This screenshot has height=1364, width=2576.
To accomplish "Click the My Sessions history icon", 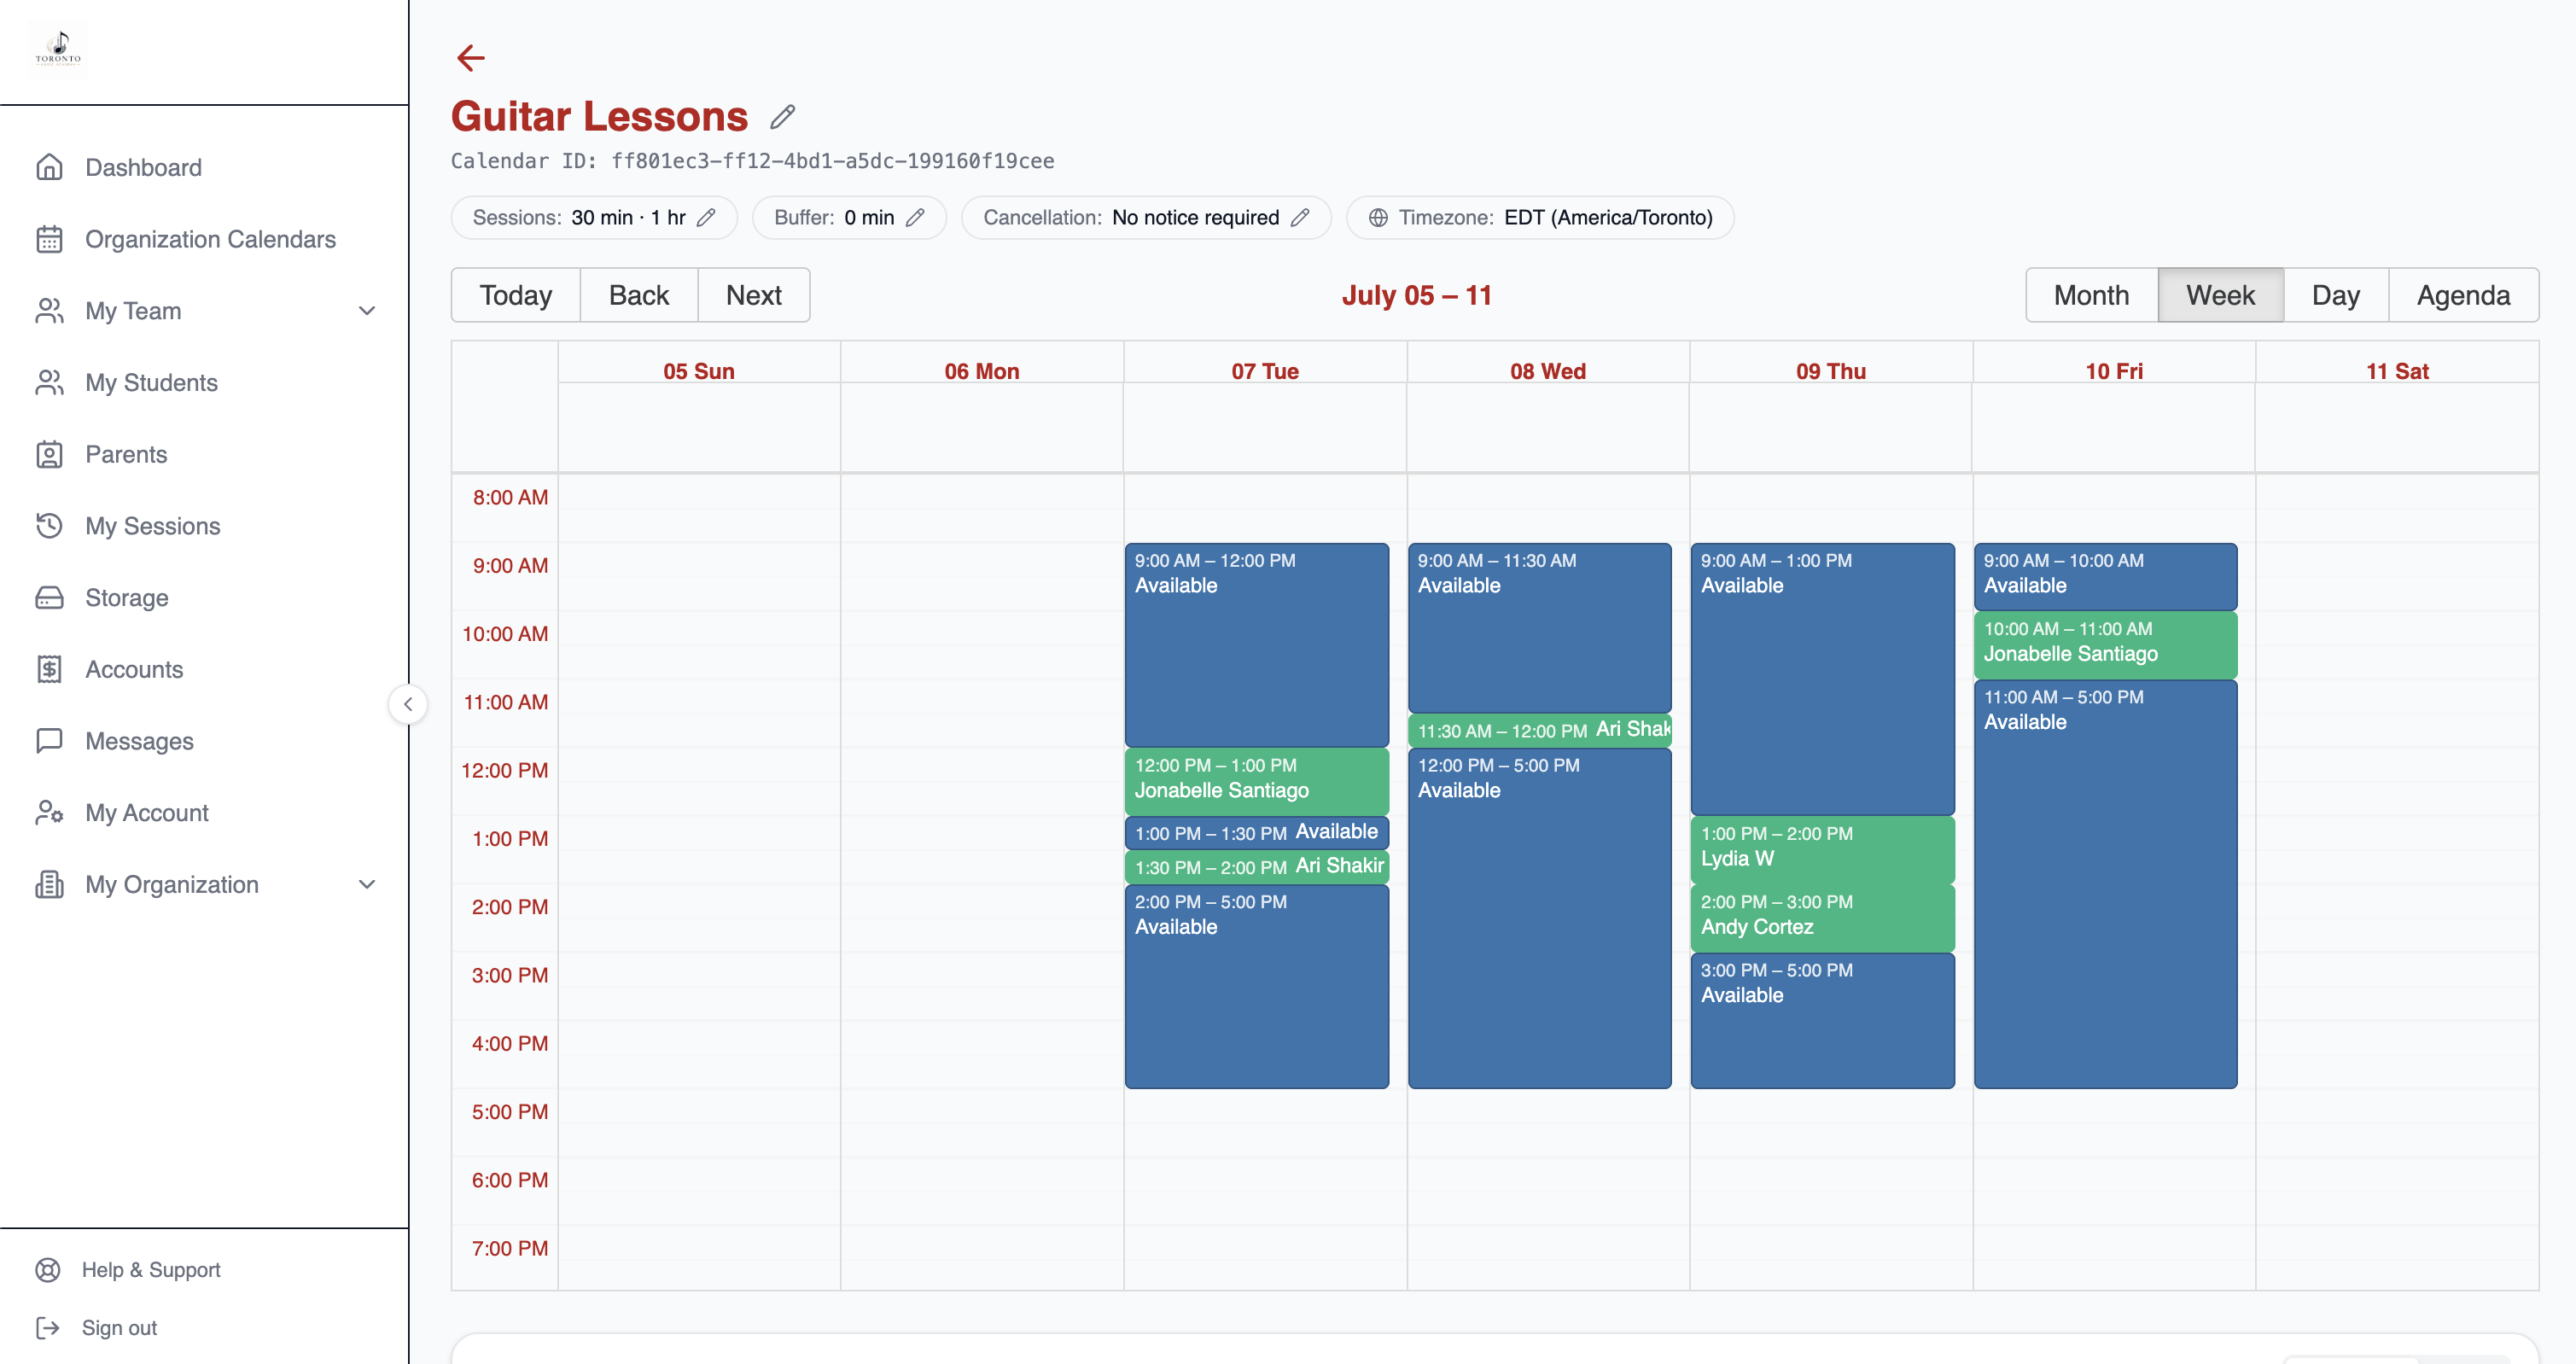I will click(49, 526).
